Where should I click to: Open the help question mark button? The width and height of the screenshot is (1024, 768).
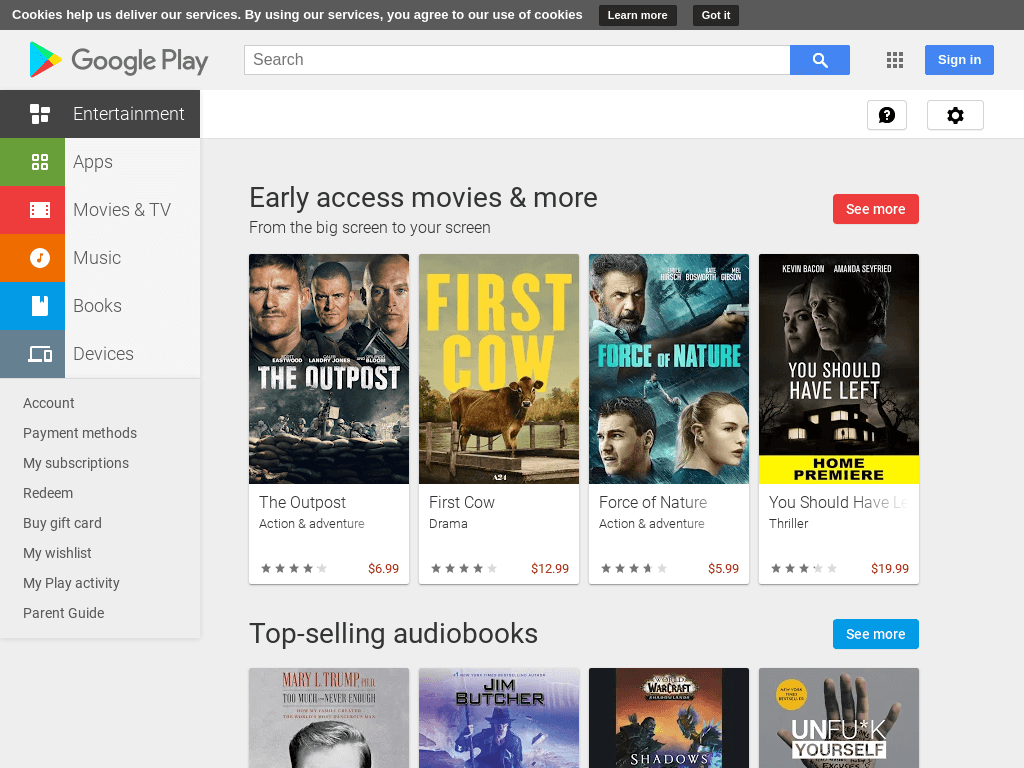point(887,116)
